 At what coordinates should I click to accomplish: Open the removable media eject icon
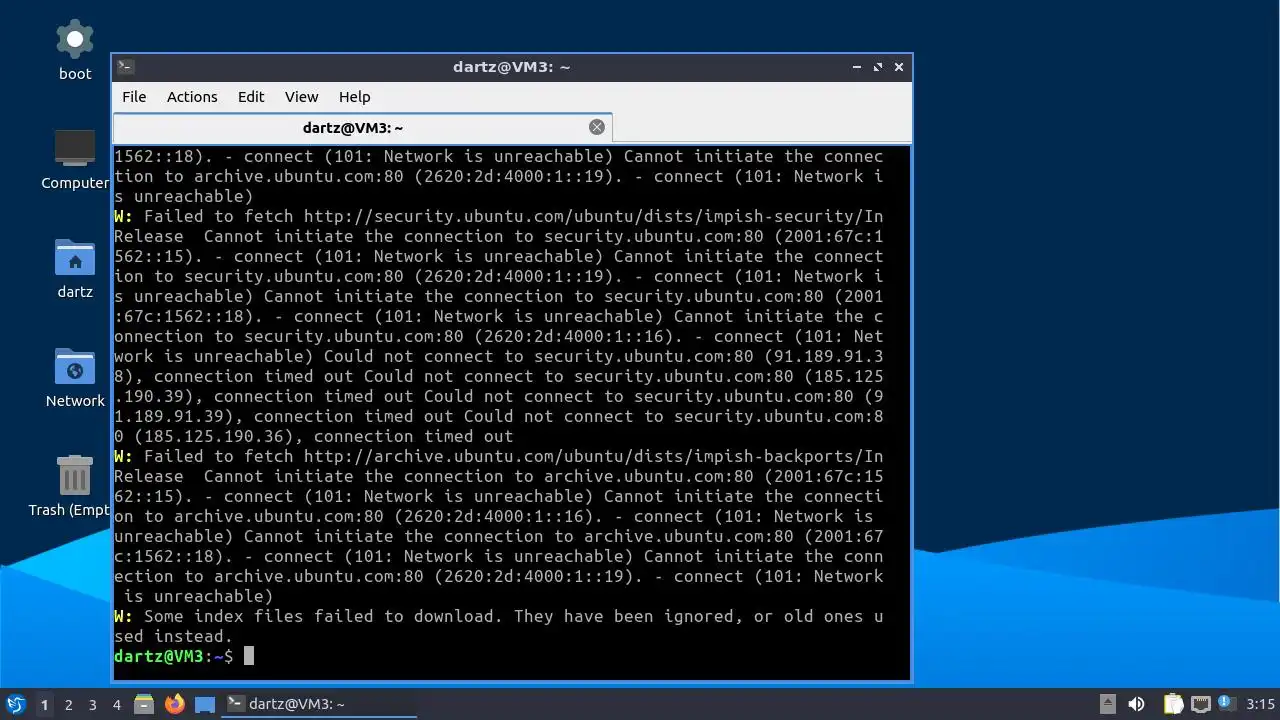[1108, 704]
